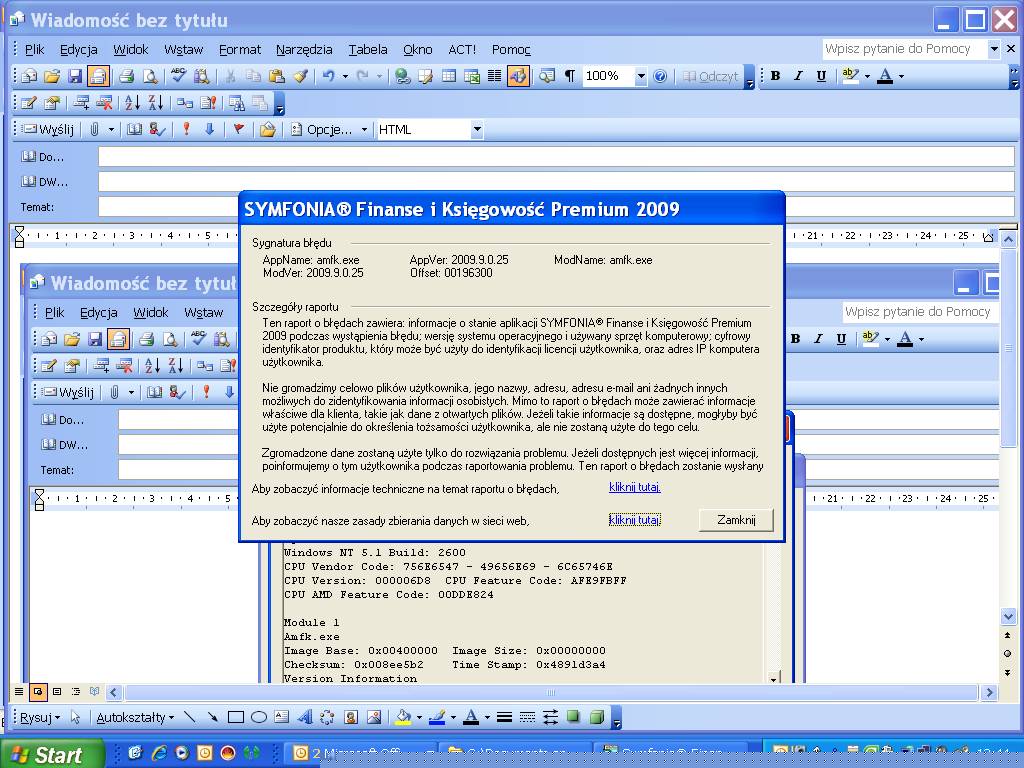Open the help question box dropdown arrow

coord(994,49)
